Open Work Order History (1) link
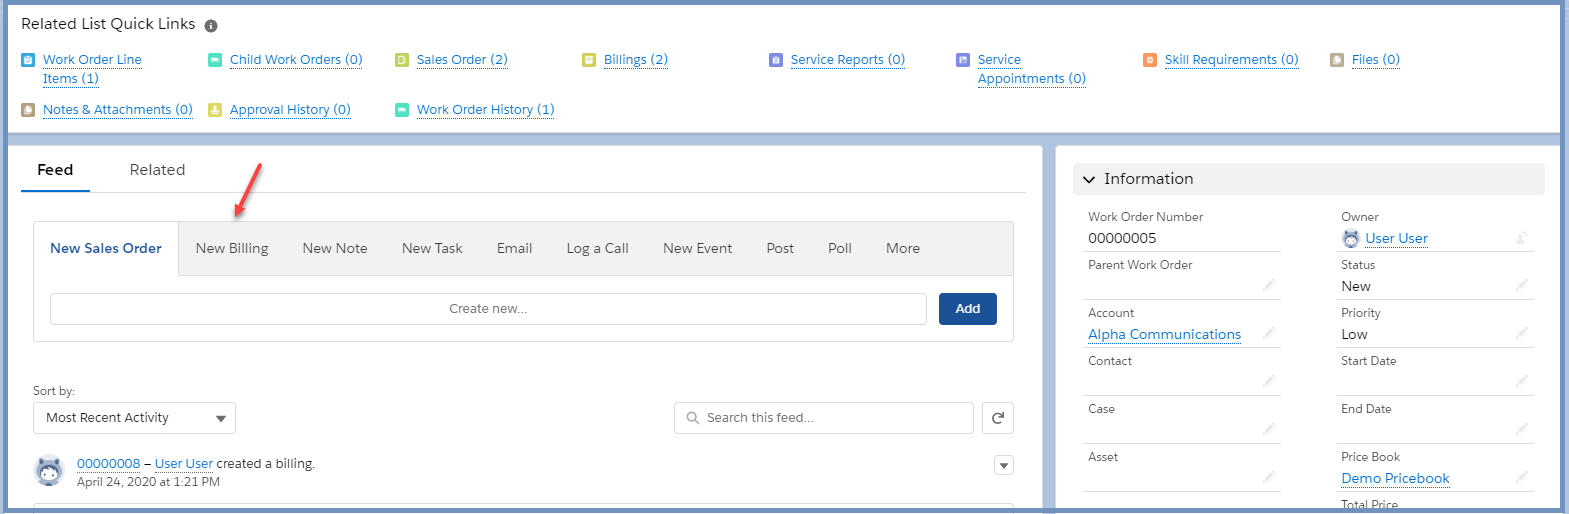This screenshot has height=514, width=1569. coord(485,110)
